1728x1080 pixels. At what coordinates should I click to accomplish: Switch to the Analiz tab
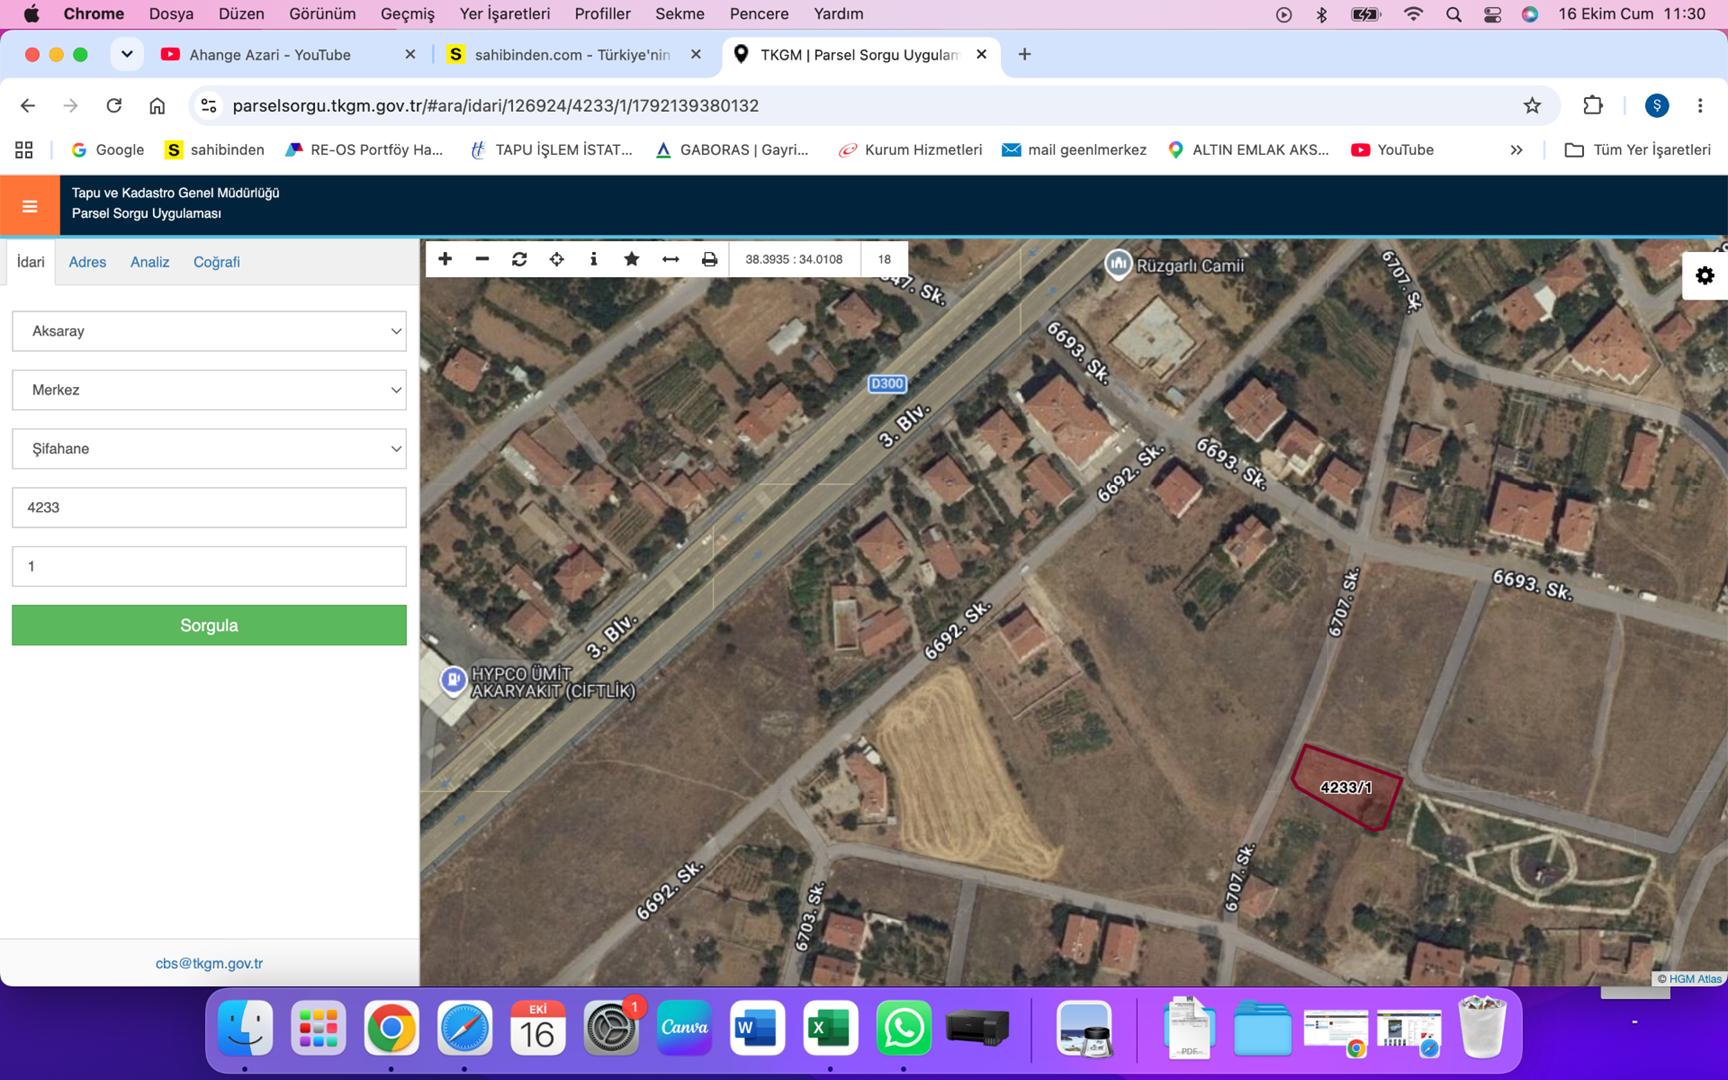click(150, 262)
